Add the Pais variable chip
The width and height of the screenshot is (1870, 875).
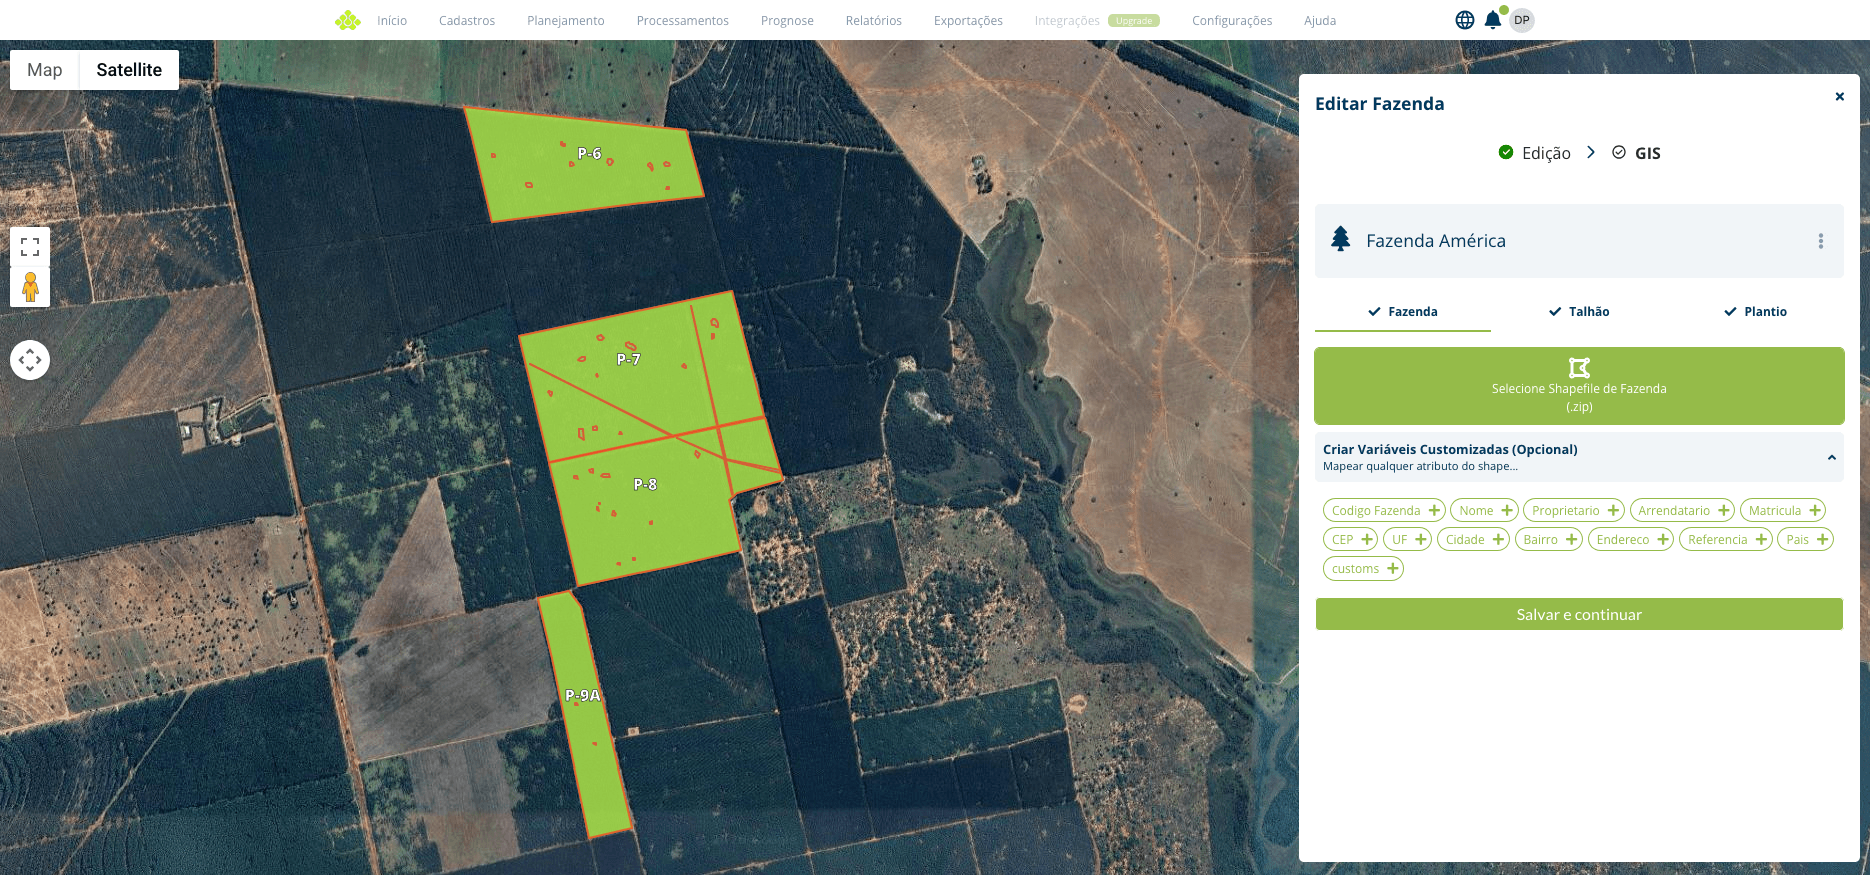pyautogui.click(x=1805, y=539)
